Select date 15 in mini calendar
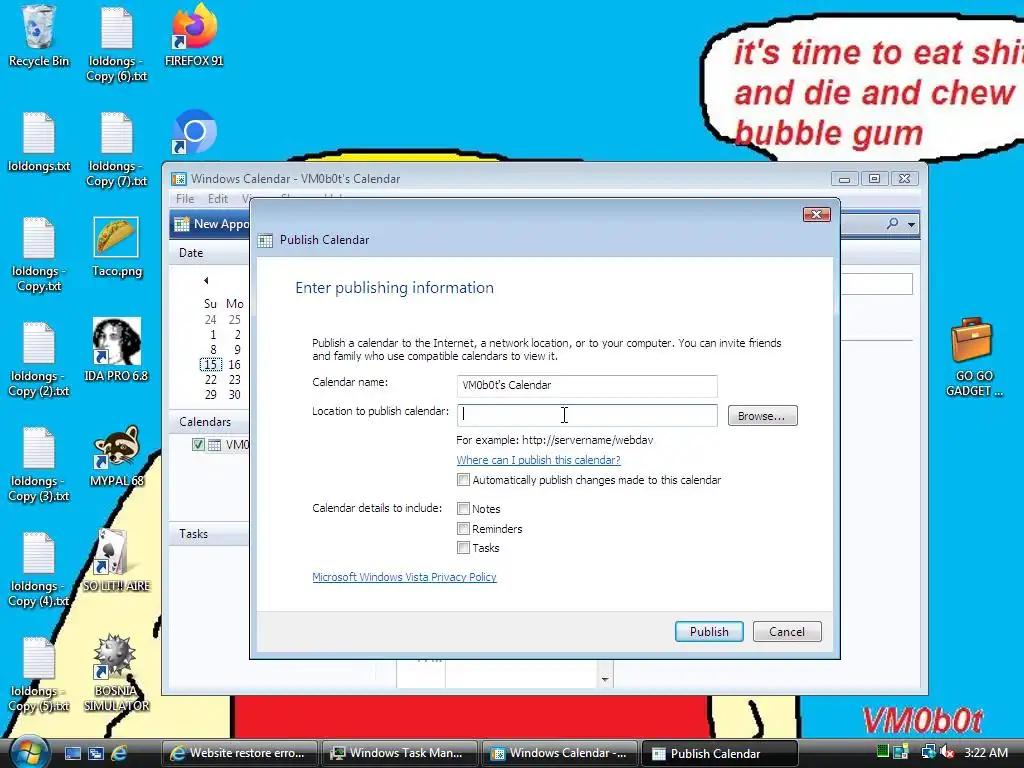This screenshot has height=768, width=1024. [x=210, y=364]
